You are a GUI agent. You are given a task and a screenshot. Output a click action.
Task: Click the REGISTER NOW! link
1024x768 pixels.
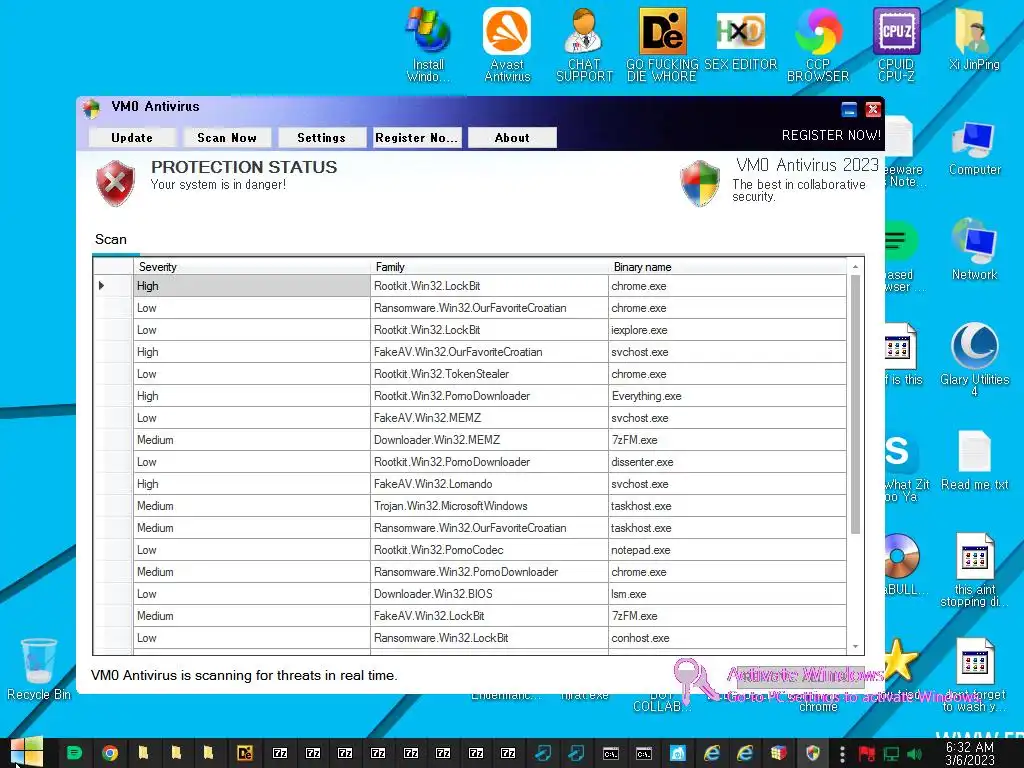pyautogui.click(x=831, y=135)
